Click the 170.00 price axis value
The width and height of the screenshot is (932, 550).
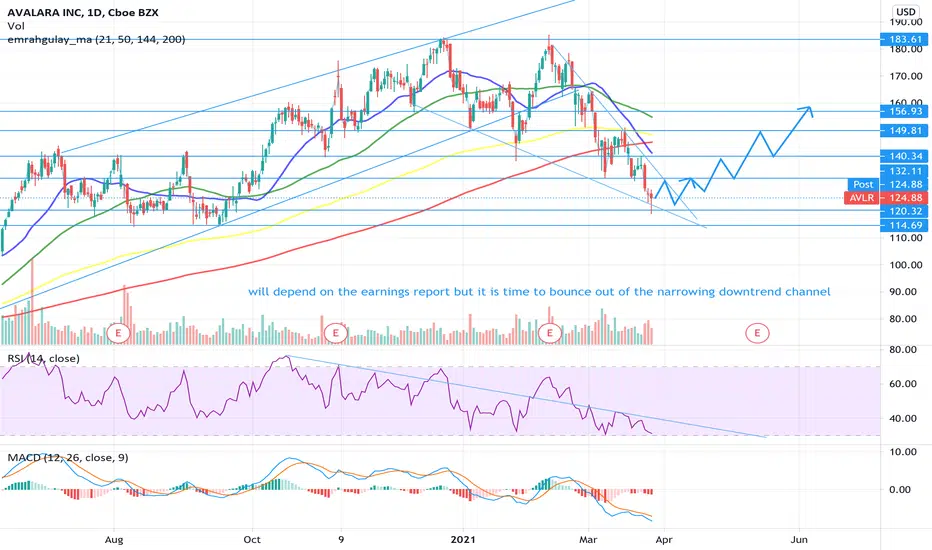coord(906,76)
